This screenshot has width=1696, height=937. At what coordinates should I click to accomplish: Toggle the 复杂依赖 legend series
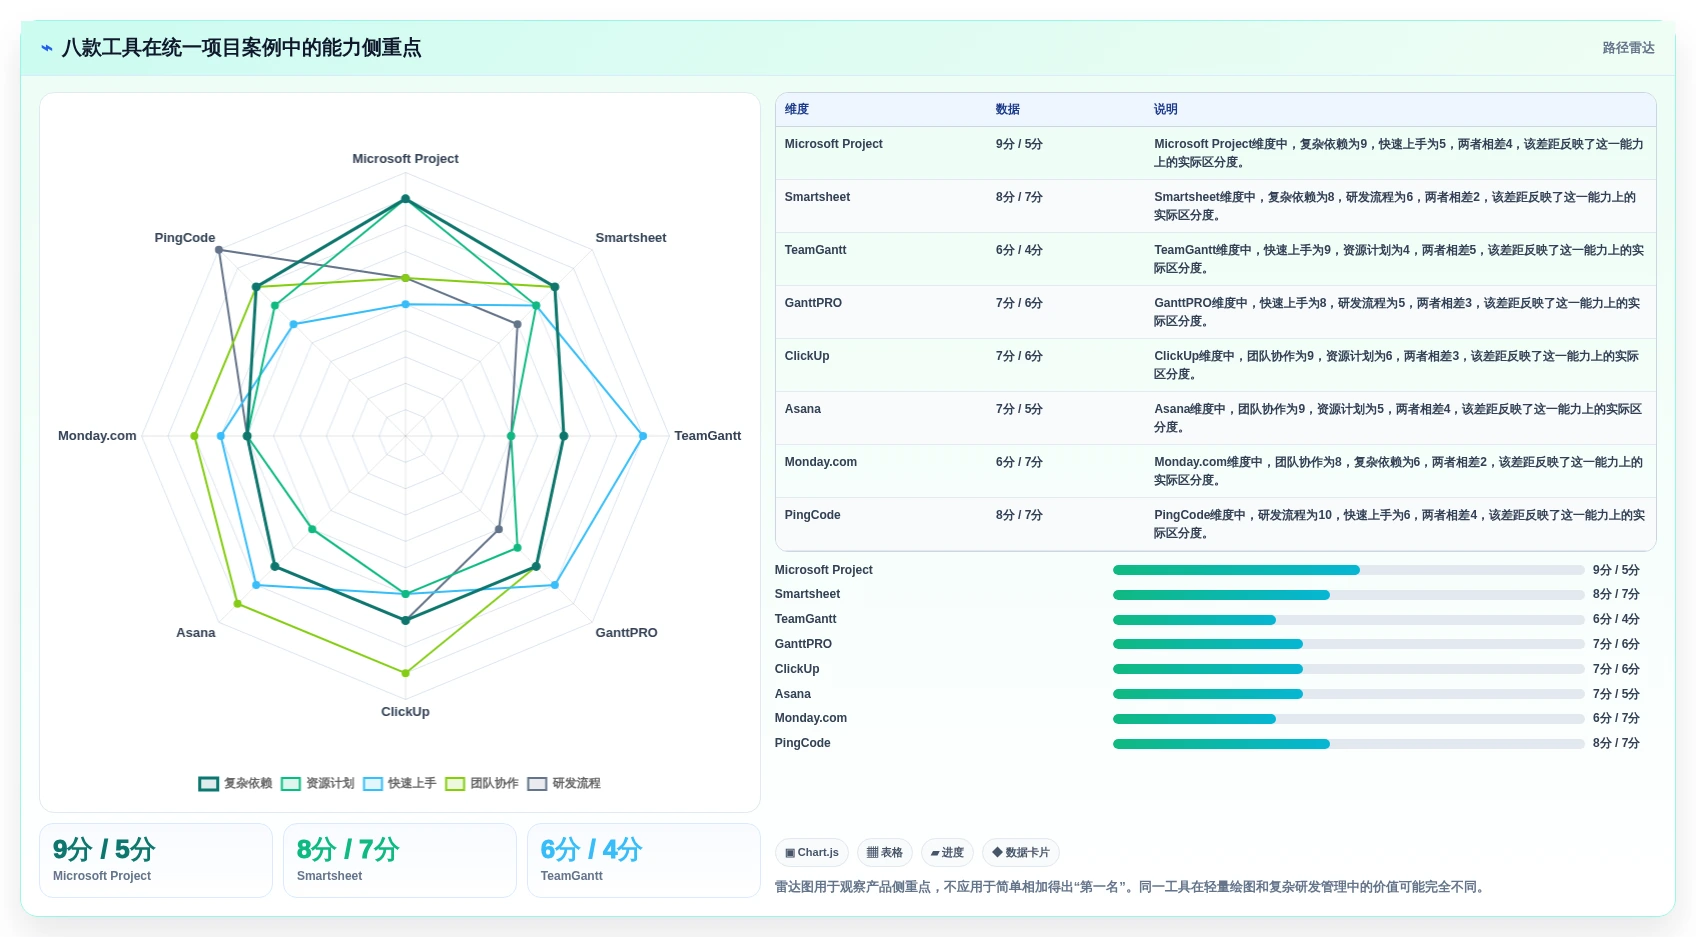point(235,783)
